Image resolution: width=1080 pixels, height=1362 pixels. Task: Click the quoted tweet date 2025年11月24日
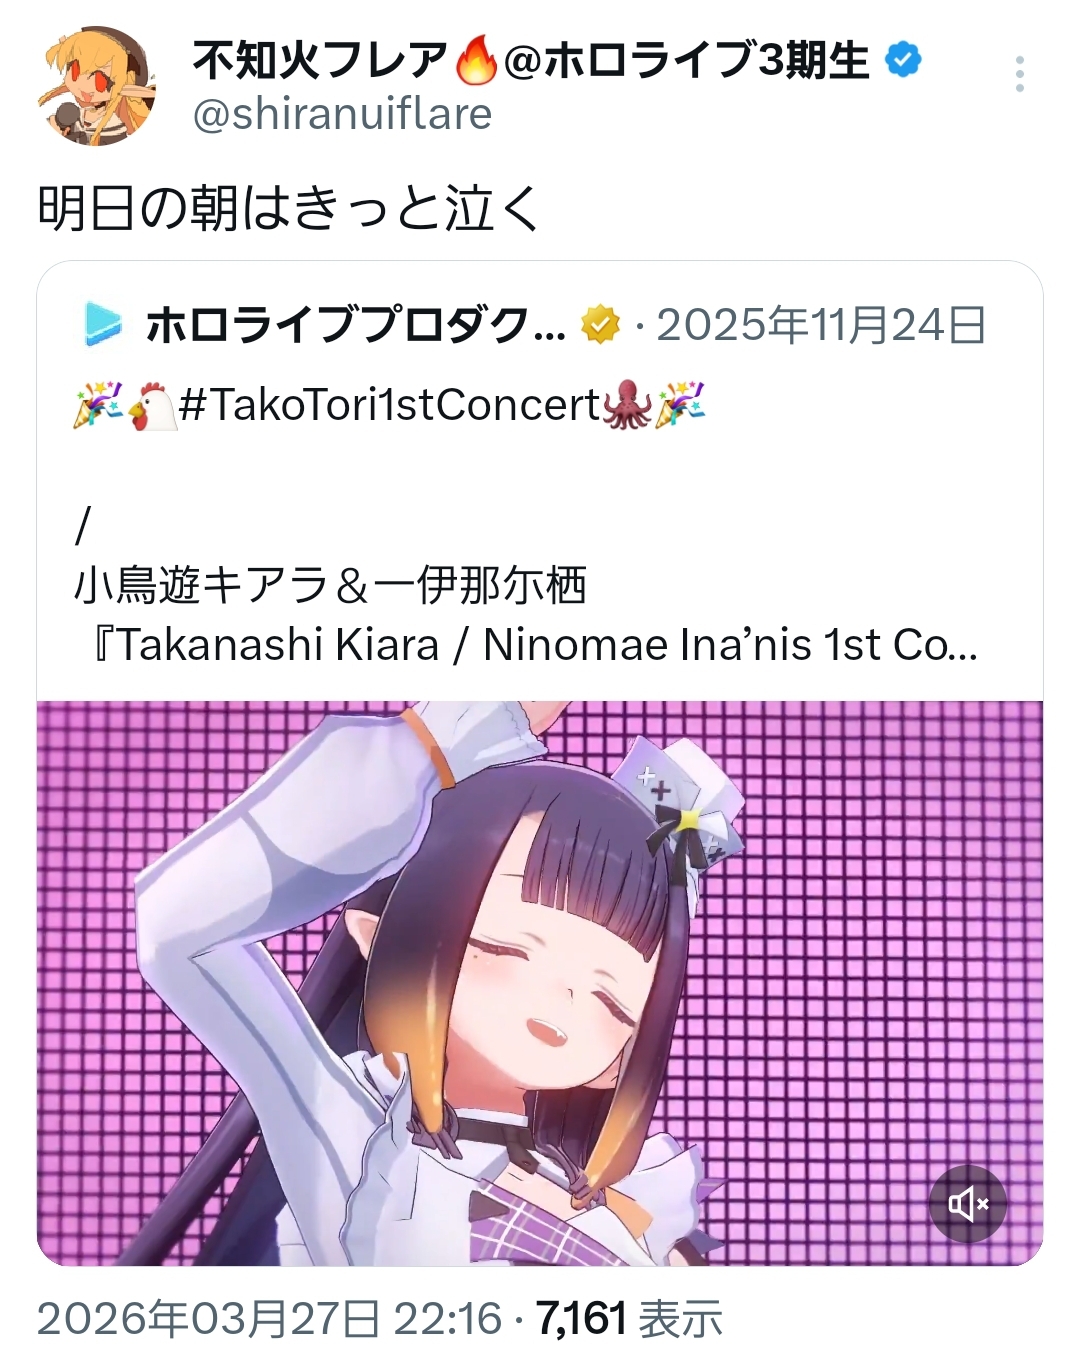click(822, 325)
